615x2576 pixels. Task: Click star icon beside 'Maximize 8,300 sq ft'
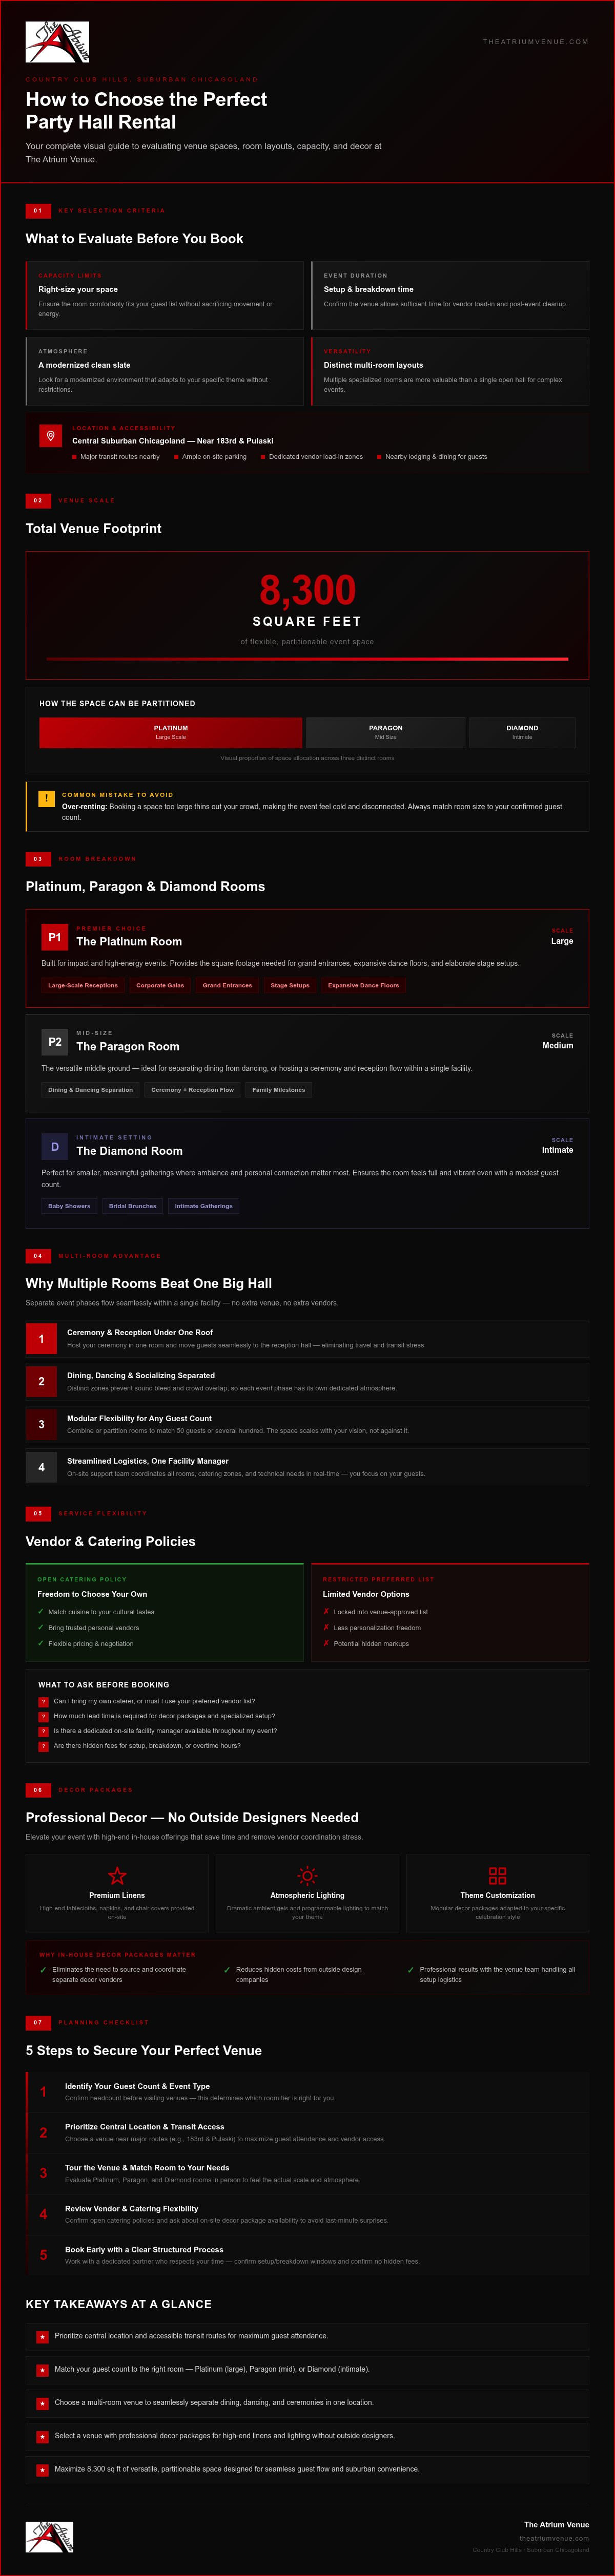(43, 2471)
